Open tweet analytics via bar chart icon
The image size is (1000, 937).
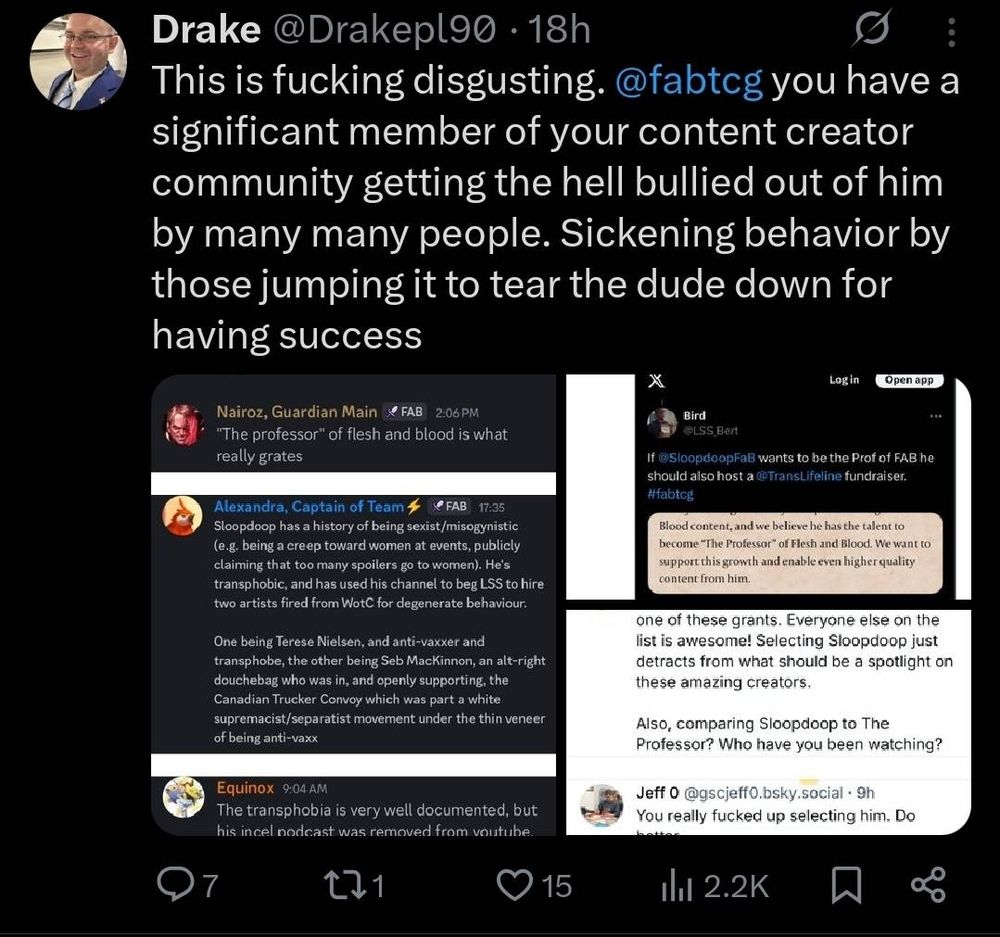[x=676, y=883]
